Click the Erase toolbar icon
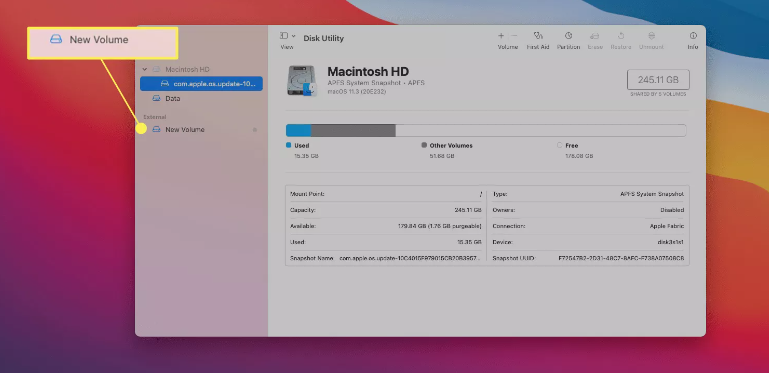 tap(595, 36)
